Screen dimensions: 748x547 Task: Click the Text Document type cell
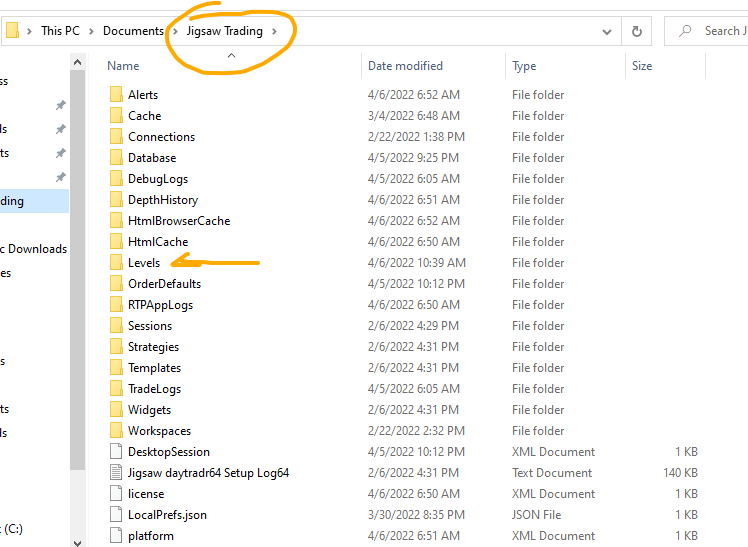click(552, 473)
